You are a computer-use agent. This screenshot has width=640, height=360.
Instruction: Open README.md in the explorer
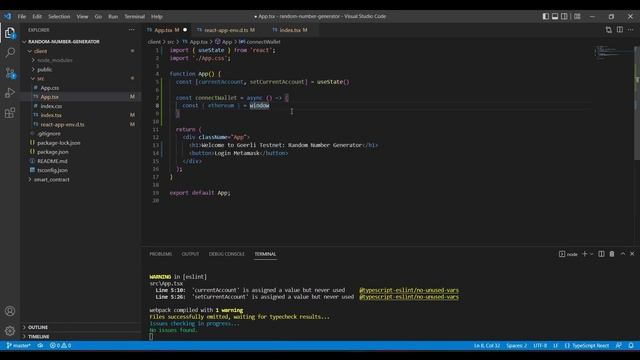click(x=52, y=161)
